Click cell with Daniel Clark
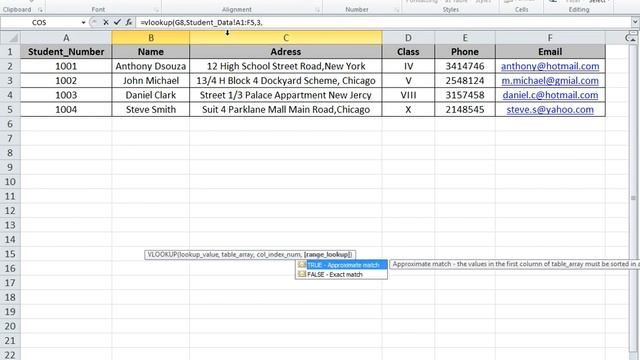 pyautogui.click(x=151, y=95)
